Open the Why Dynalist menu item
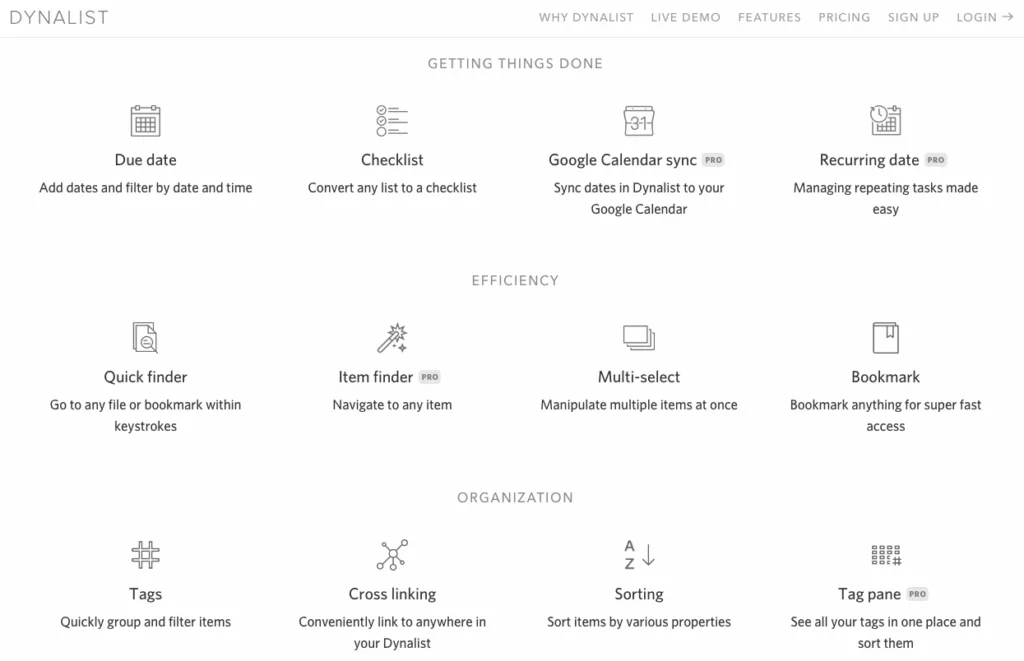The width and height of the screenshot is (1024, 661). pos(586,18)
